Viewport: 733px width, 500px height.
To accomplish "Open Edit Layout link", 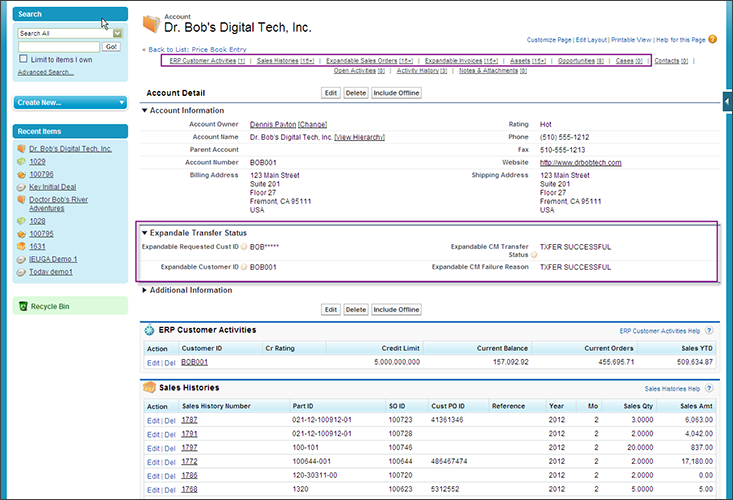I will [x=591, y=40].
